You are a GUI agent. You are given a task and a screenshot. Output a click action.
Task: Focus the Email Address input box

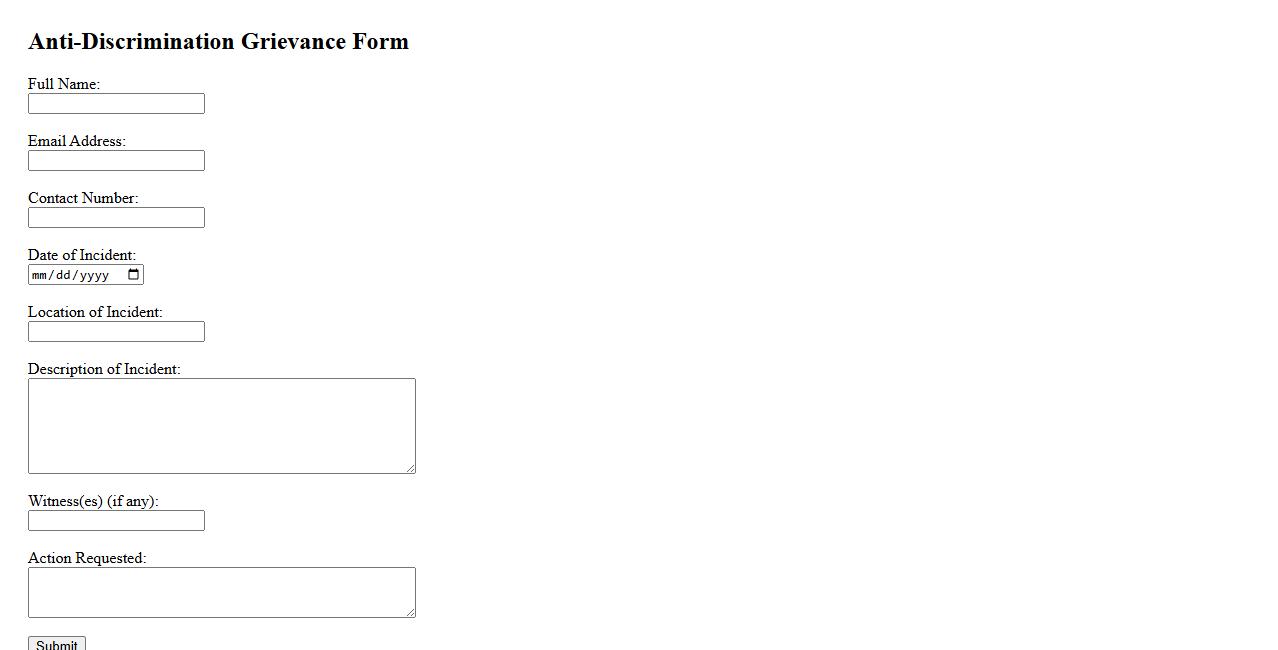[116, 161]
